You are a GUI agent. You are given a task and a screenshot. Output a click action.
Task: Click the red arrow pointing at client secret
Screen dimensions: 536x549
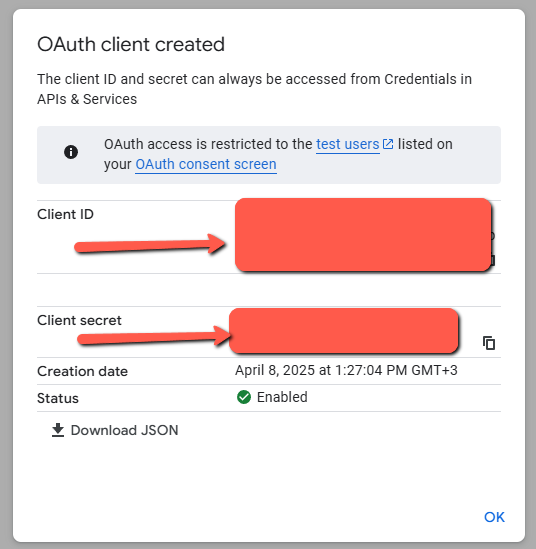click(154, 336)
